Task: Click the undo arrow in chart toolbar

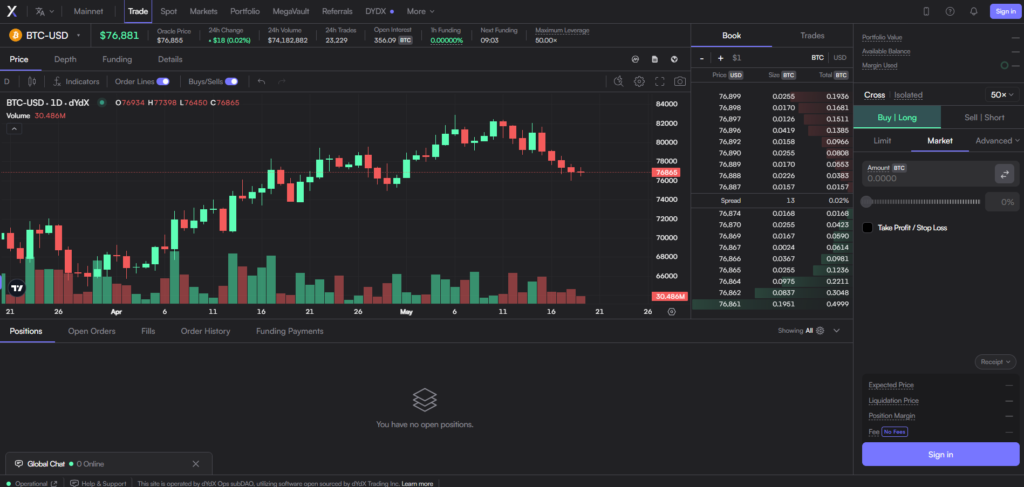Action: (x=261, y=82)
